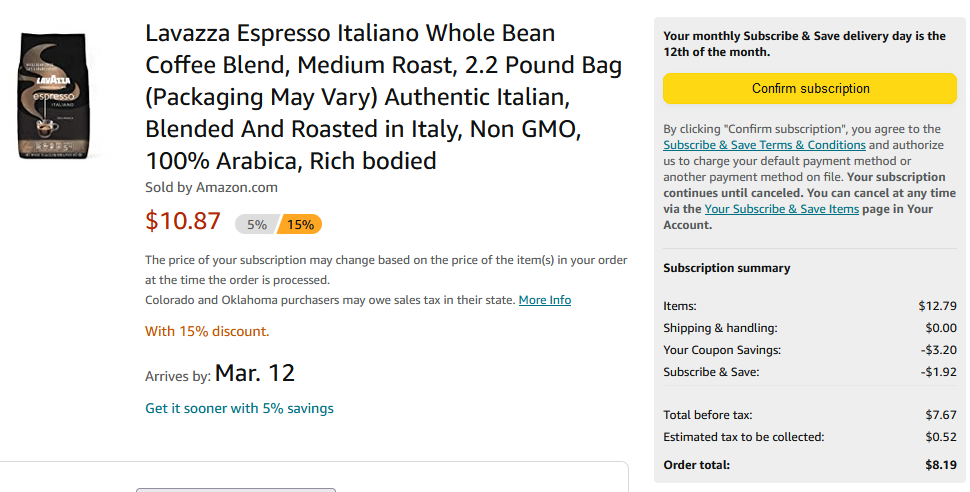Click the Sold by Amazon.com text
Viewport: 970px width, 492px height.
tap(211, 188)
